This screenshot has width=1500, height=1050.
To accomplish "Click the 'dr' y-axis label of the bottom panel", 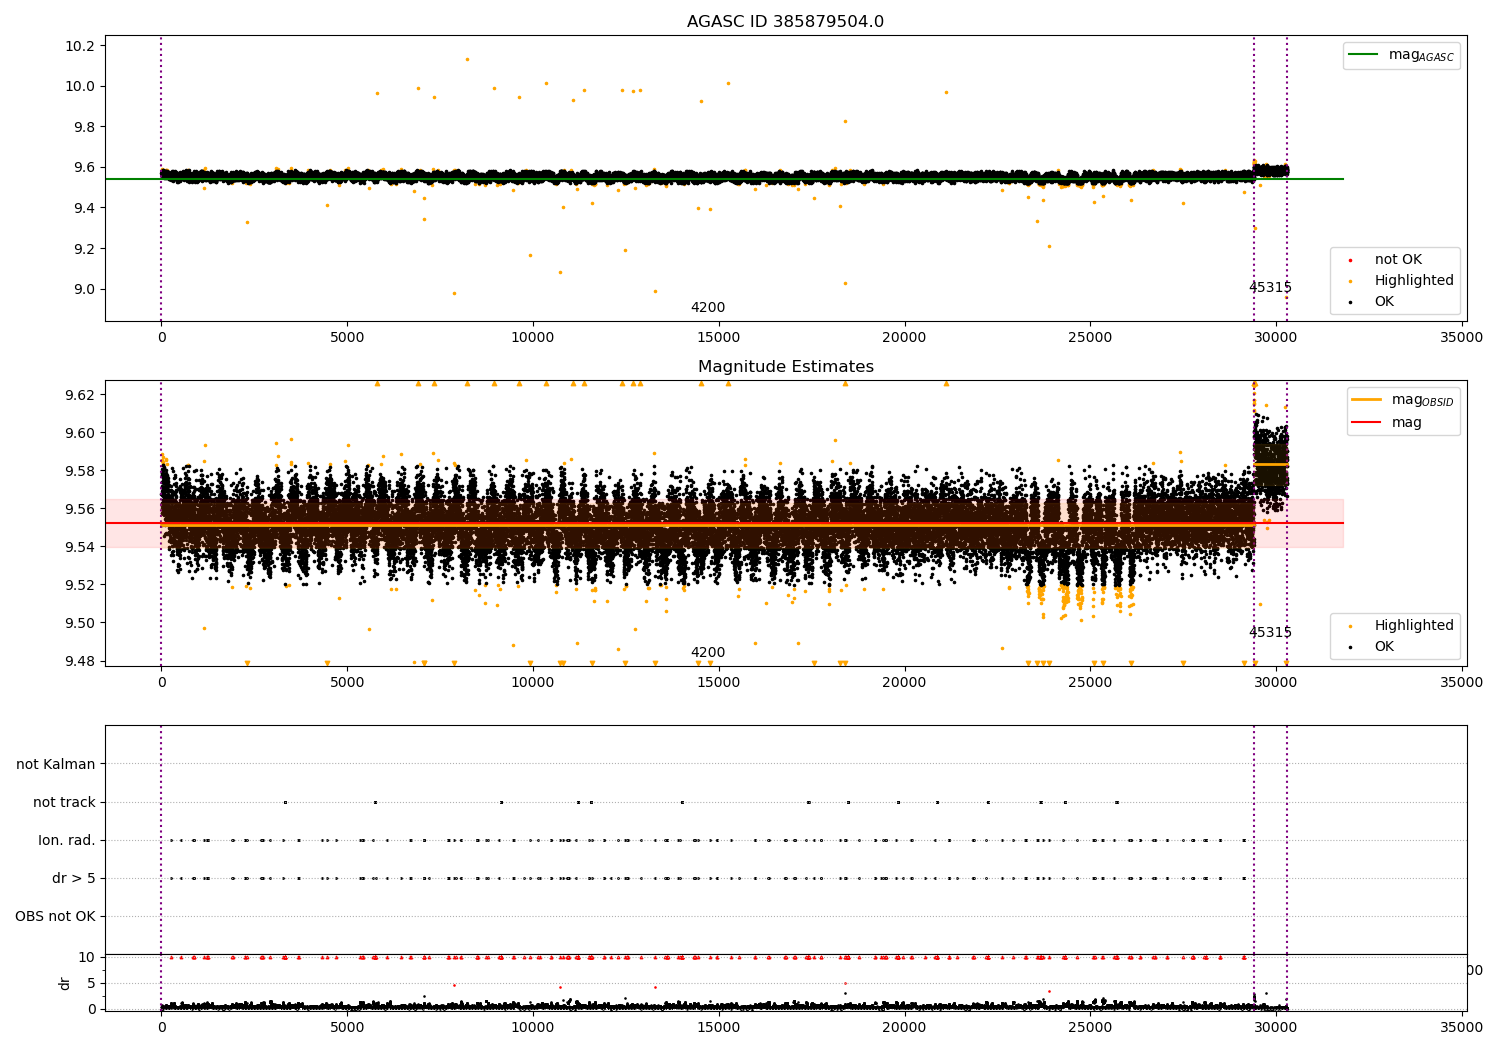I will (x=65, y=983).
